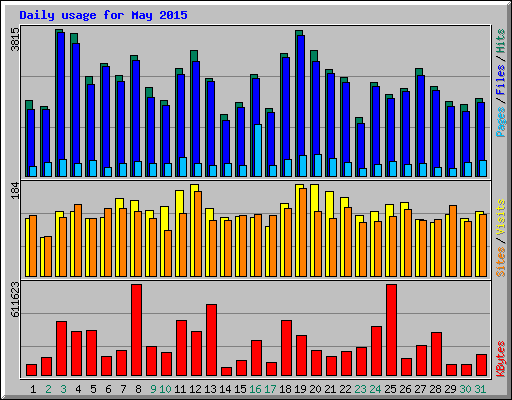The height and width of the screenshot is (400, 512).
Task: Click the Pages legend label
Action: (x=501, y=122)
